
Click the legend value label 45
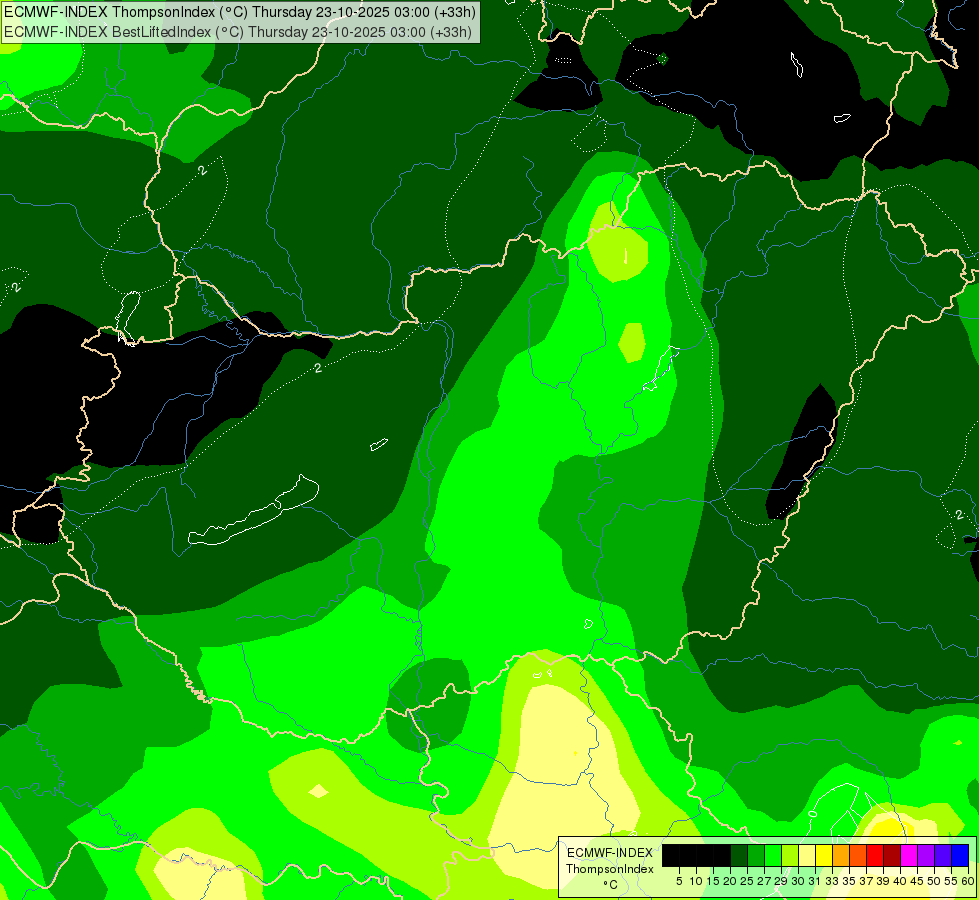917,881
